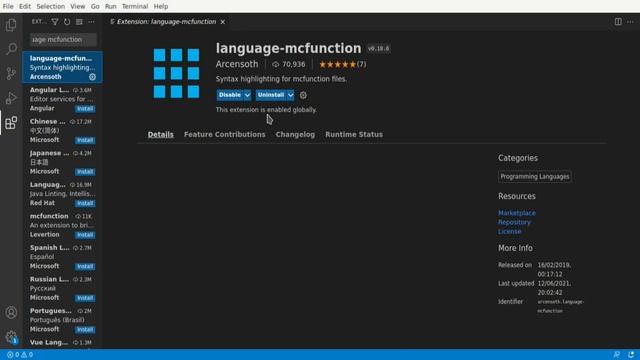Image resolution: width=640 pixels, height=360 pixels.
Task: Install the Chinese language pack
Action: tap(85, 140)
